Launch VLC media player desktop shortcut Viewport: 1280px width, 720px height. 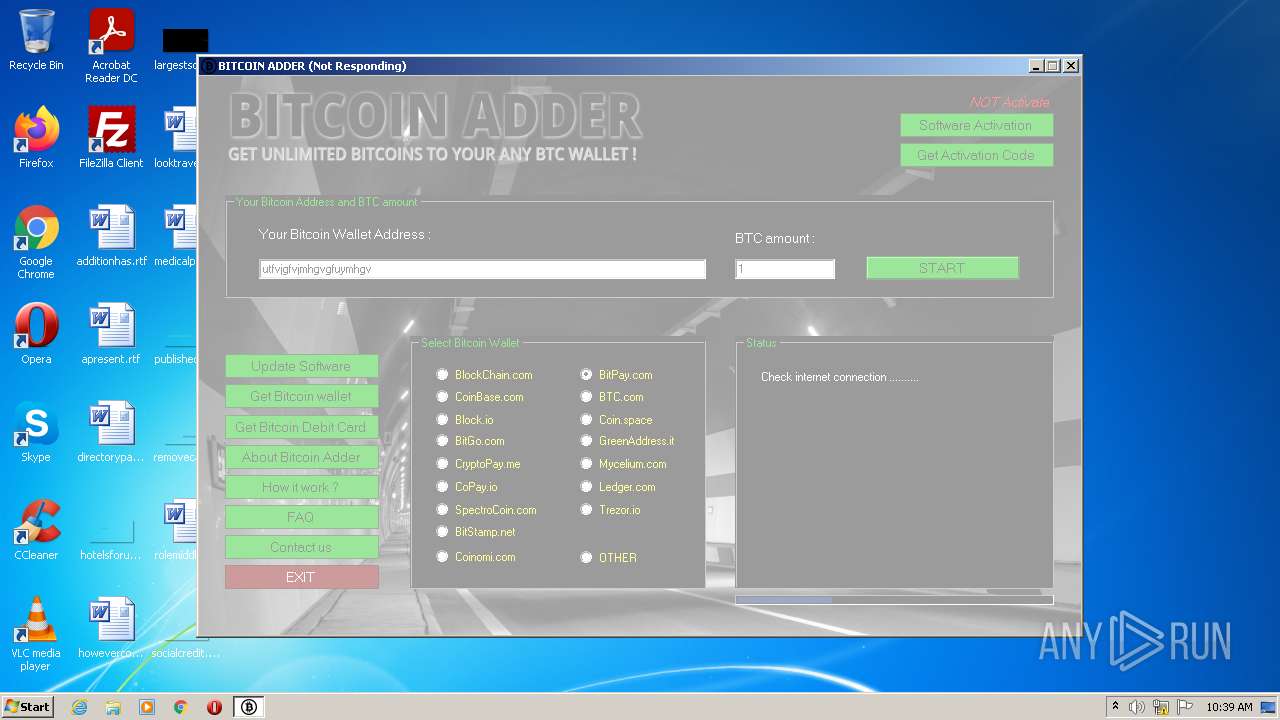[x=36, y=634]
